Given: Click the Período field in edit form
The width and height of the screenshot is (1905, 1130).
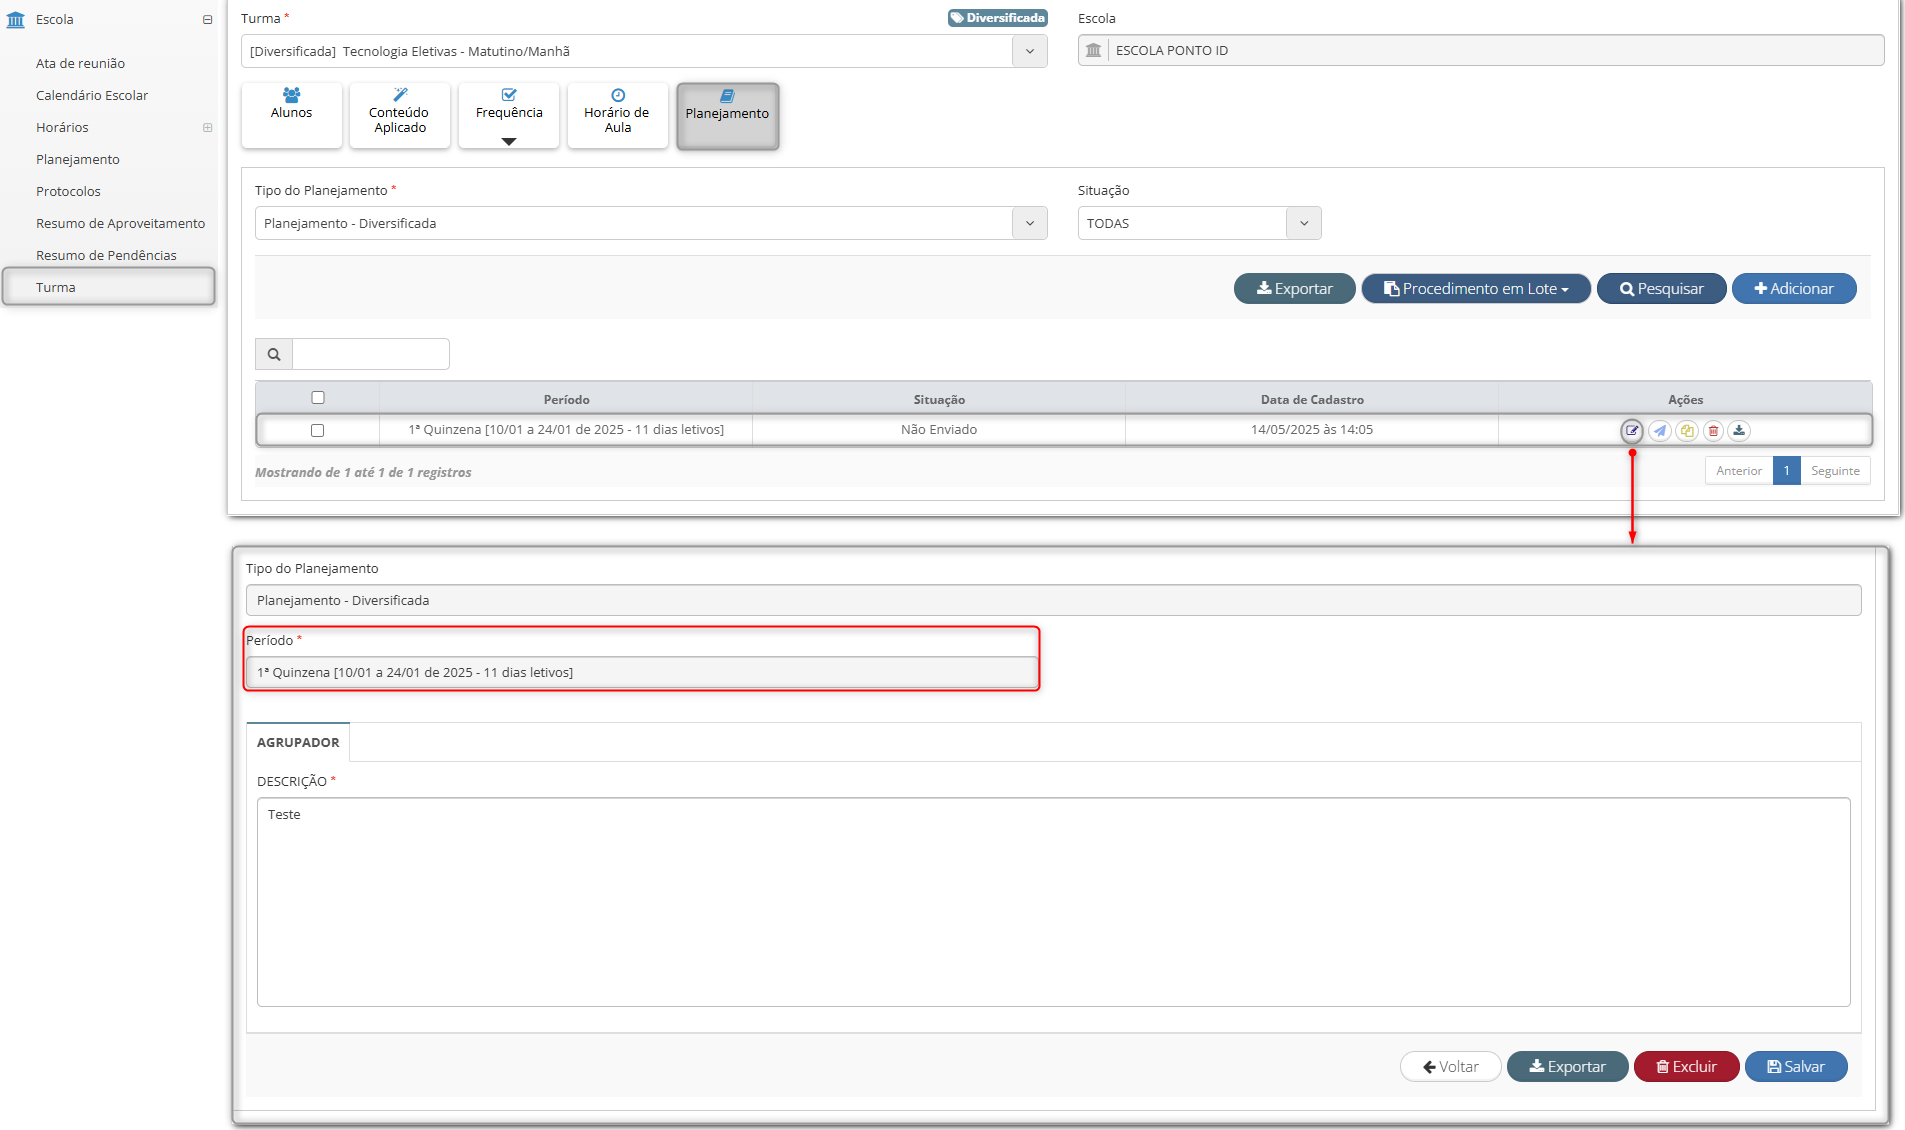Looking at the screenshot, I should (641, 673).
